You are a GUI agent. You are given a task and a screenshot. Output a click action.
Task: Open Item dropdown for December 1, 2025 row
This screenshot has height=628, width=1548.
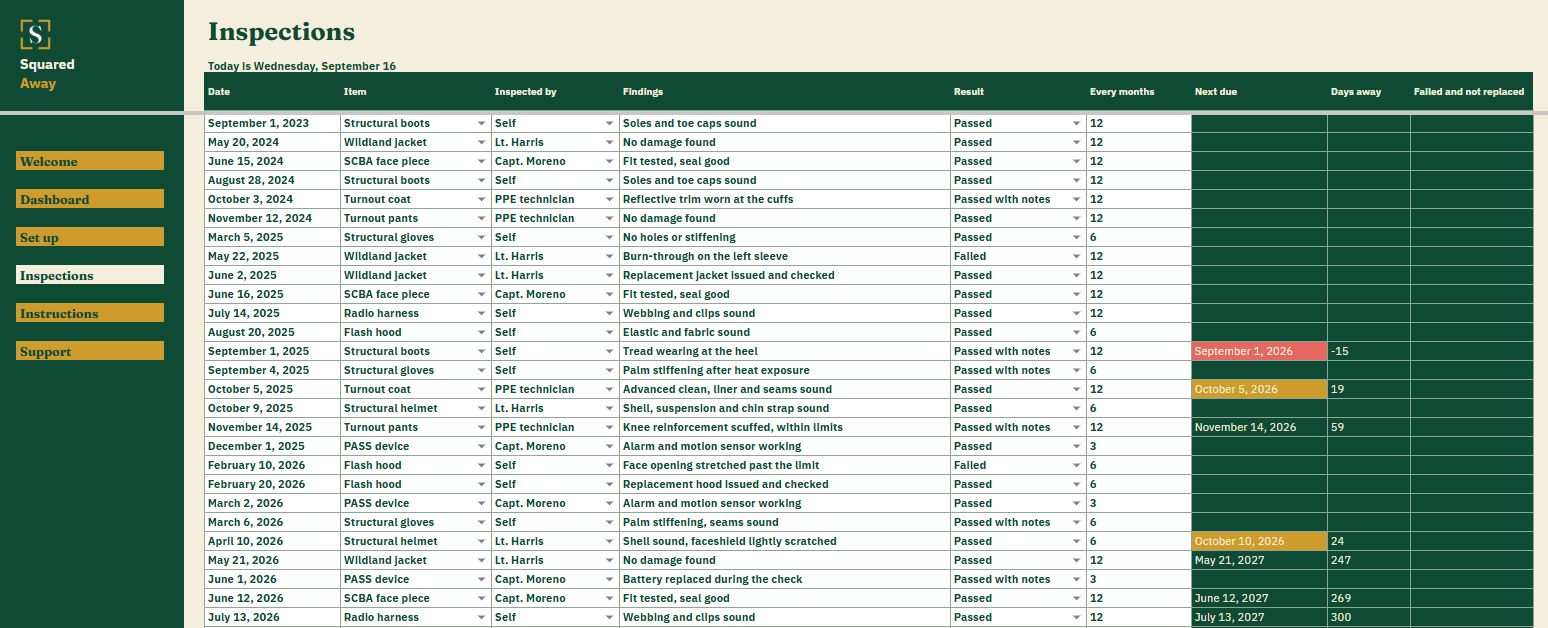[x=482, y=447]
